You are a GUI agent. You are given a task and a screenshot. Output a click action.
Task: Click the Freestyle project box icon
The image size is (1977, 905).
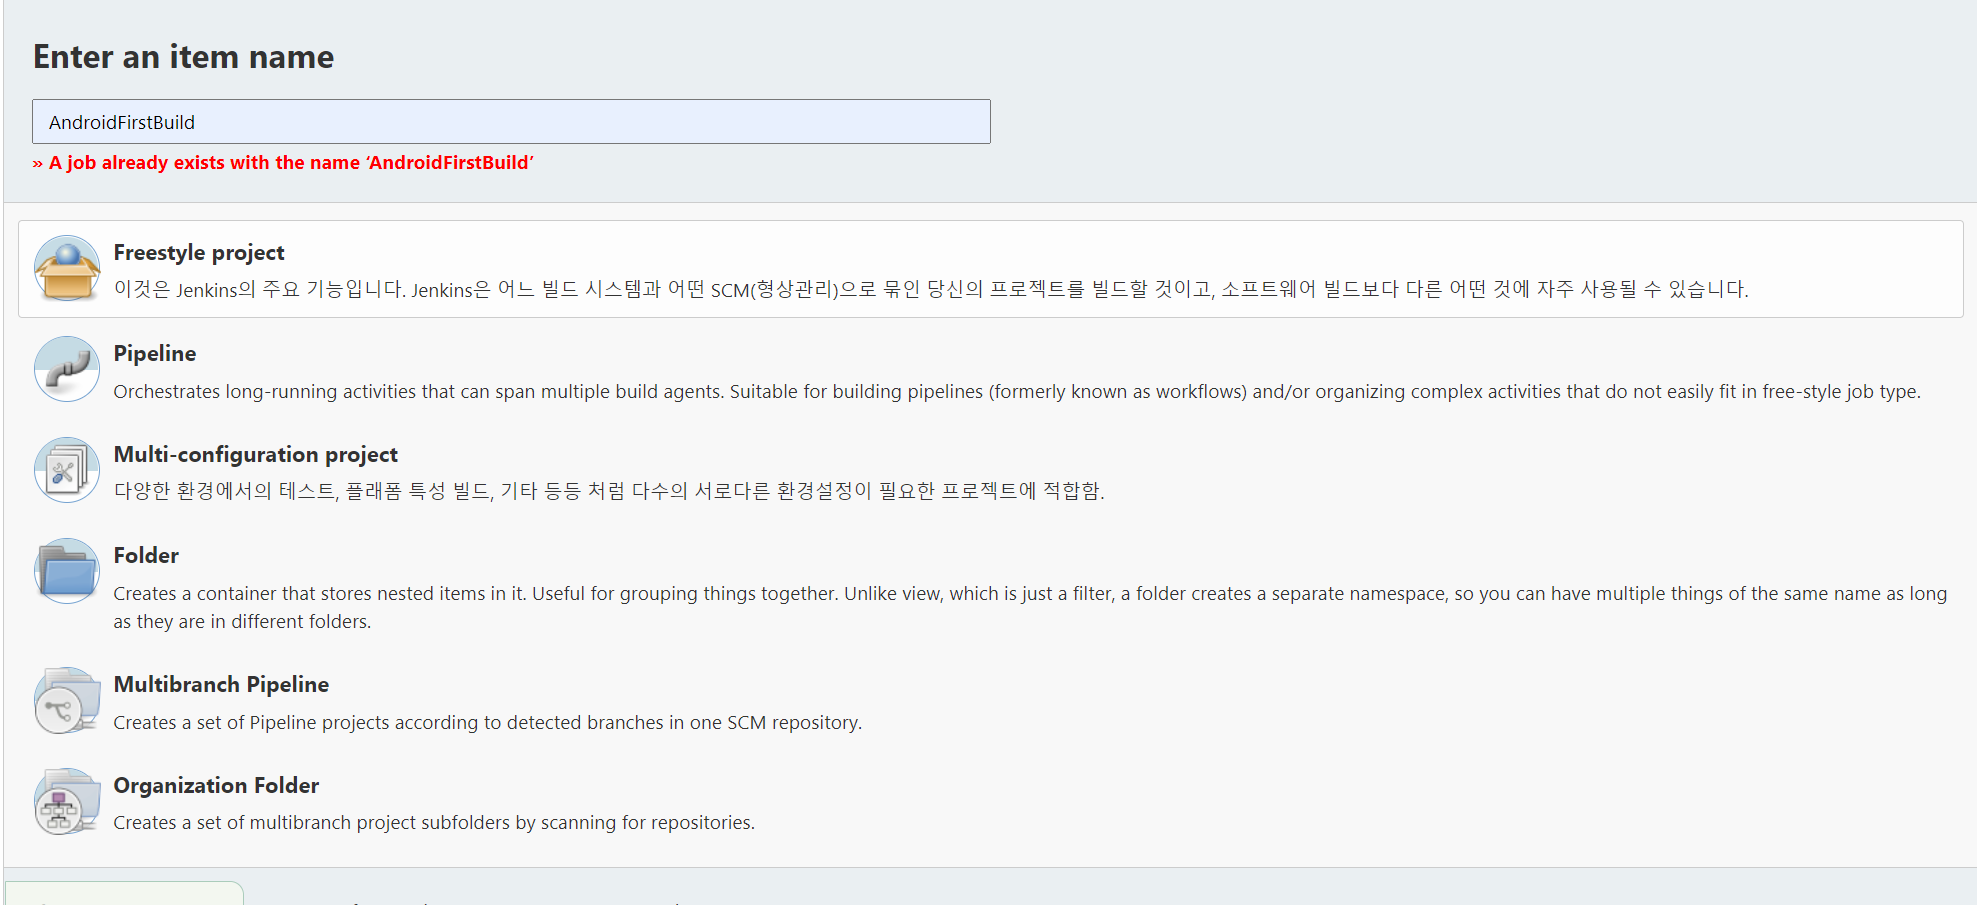pos(67,268)
